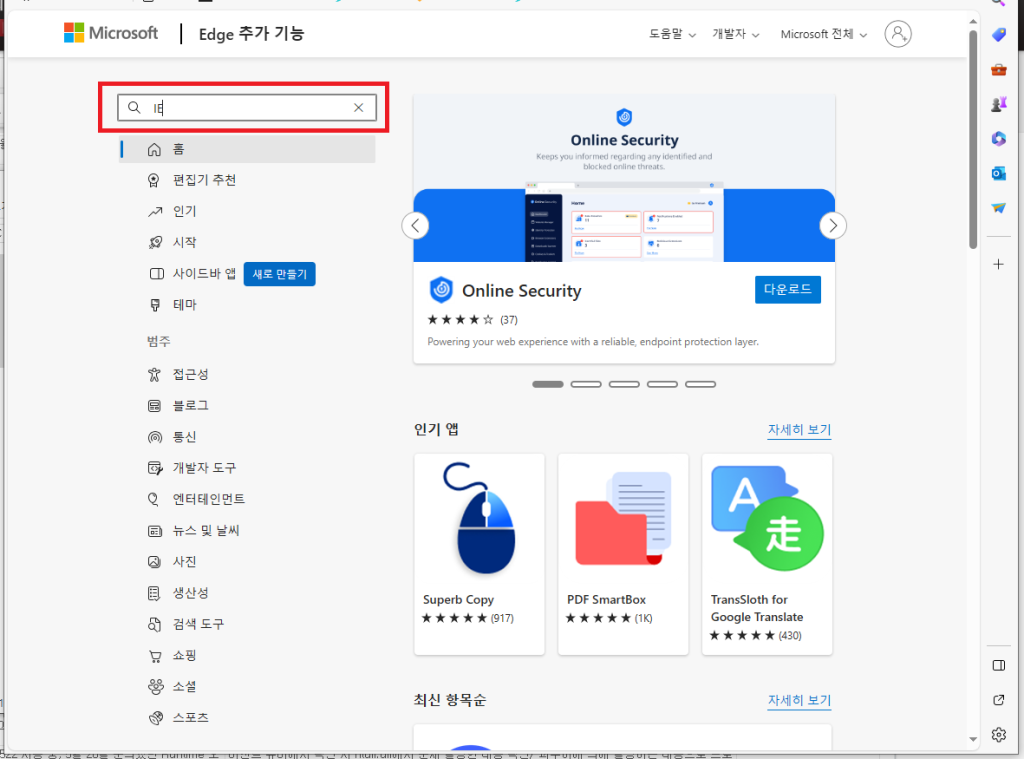Open the Tools briefcase icon in Edge sidebar

click(x=999, y=69)
